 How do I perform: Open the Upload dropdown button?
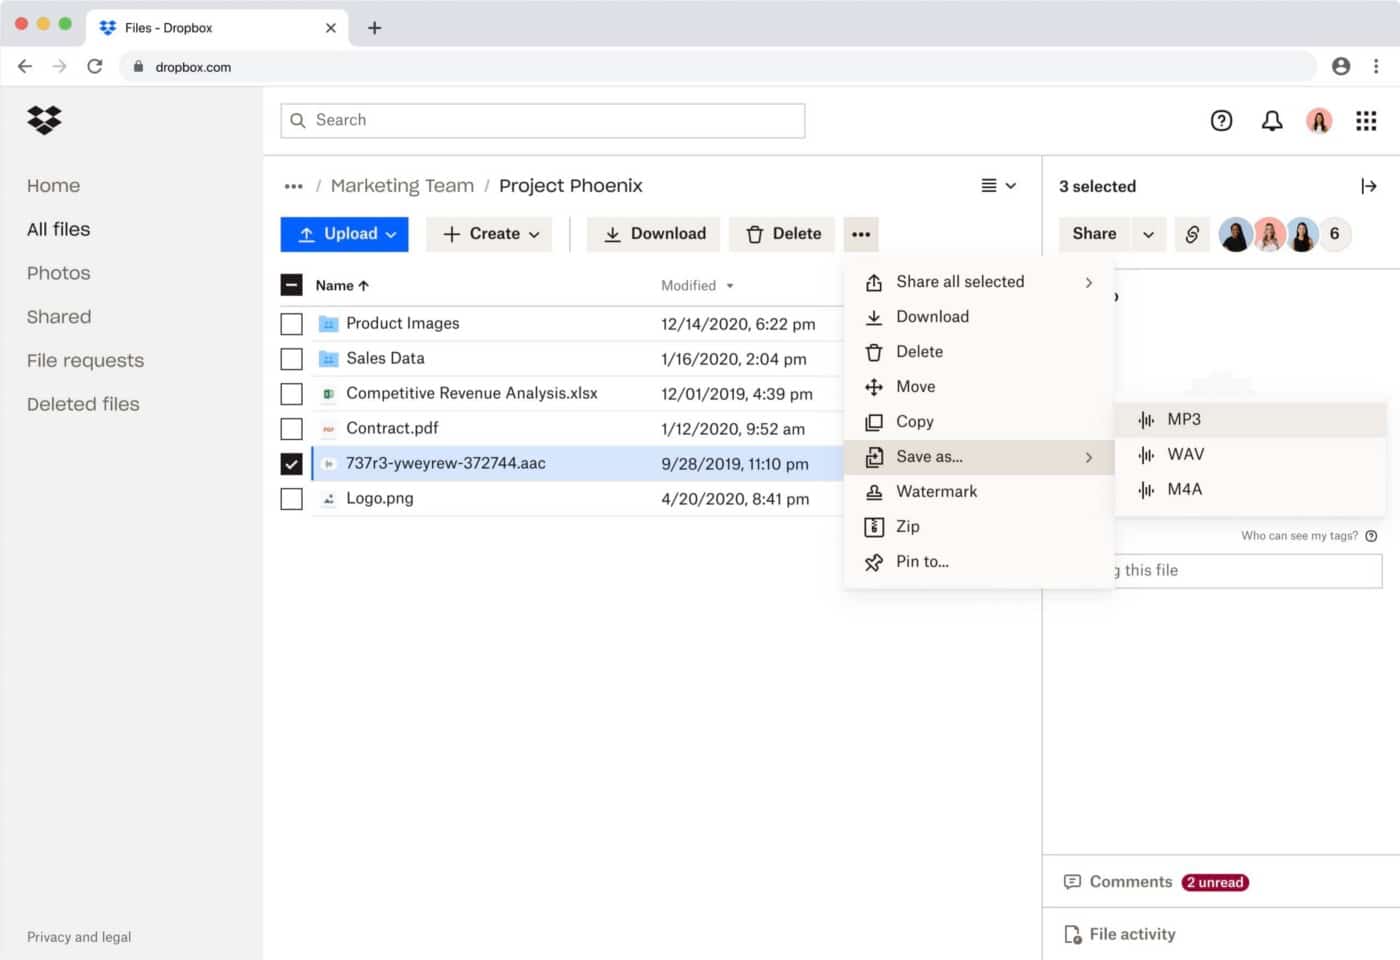344,234
